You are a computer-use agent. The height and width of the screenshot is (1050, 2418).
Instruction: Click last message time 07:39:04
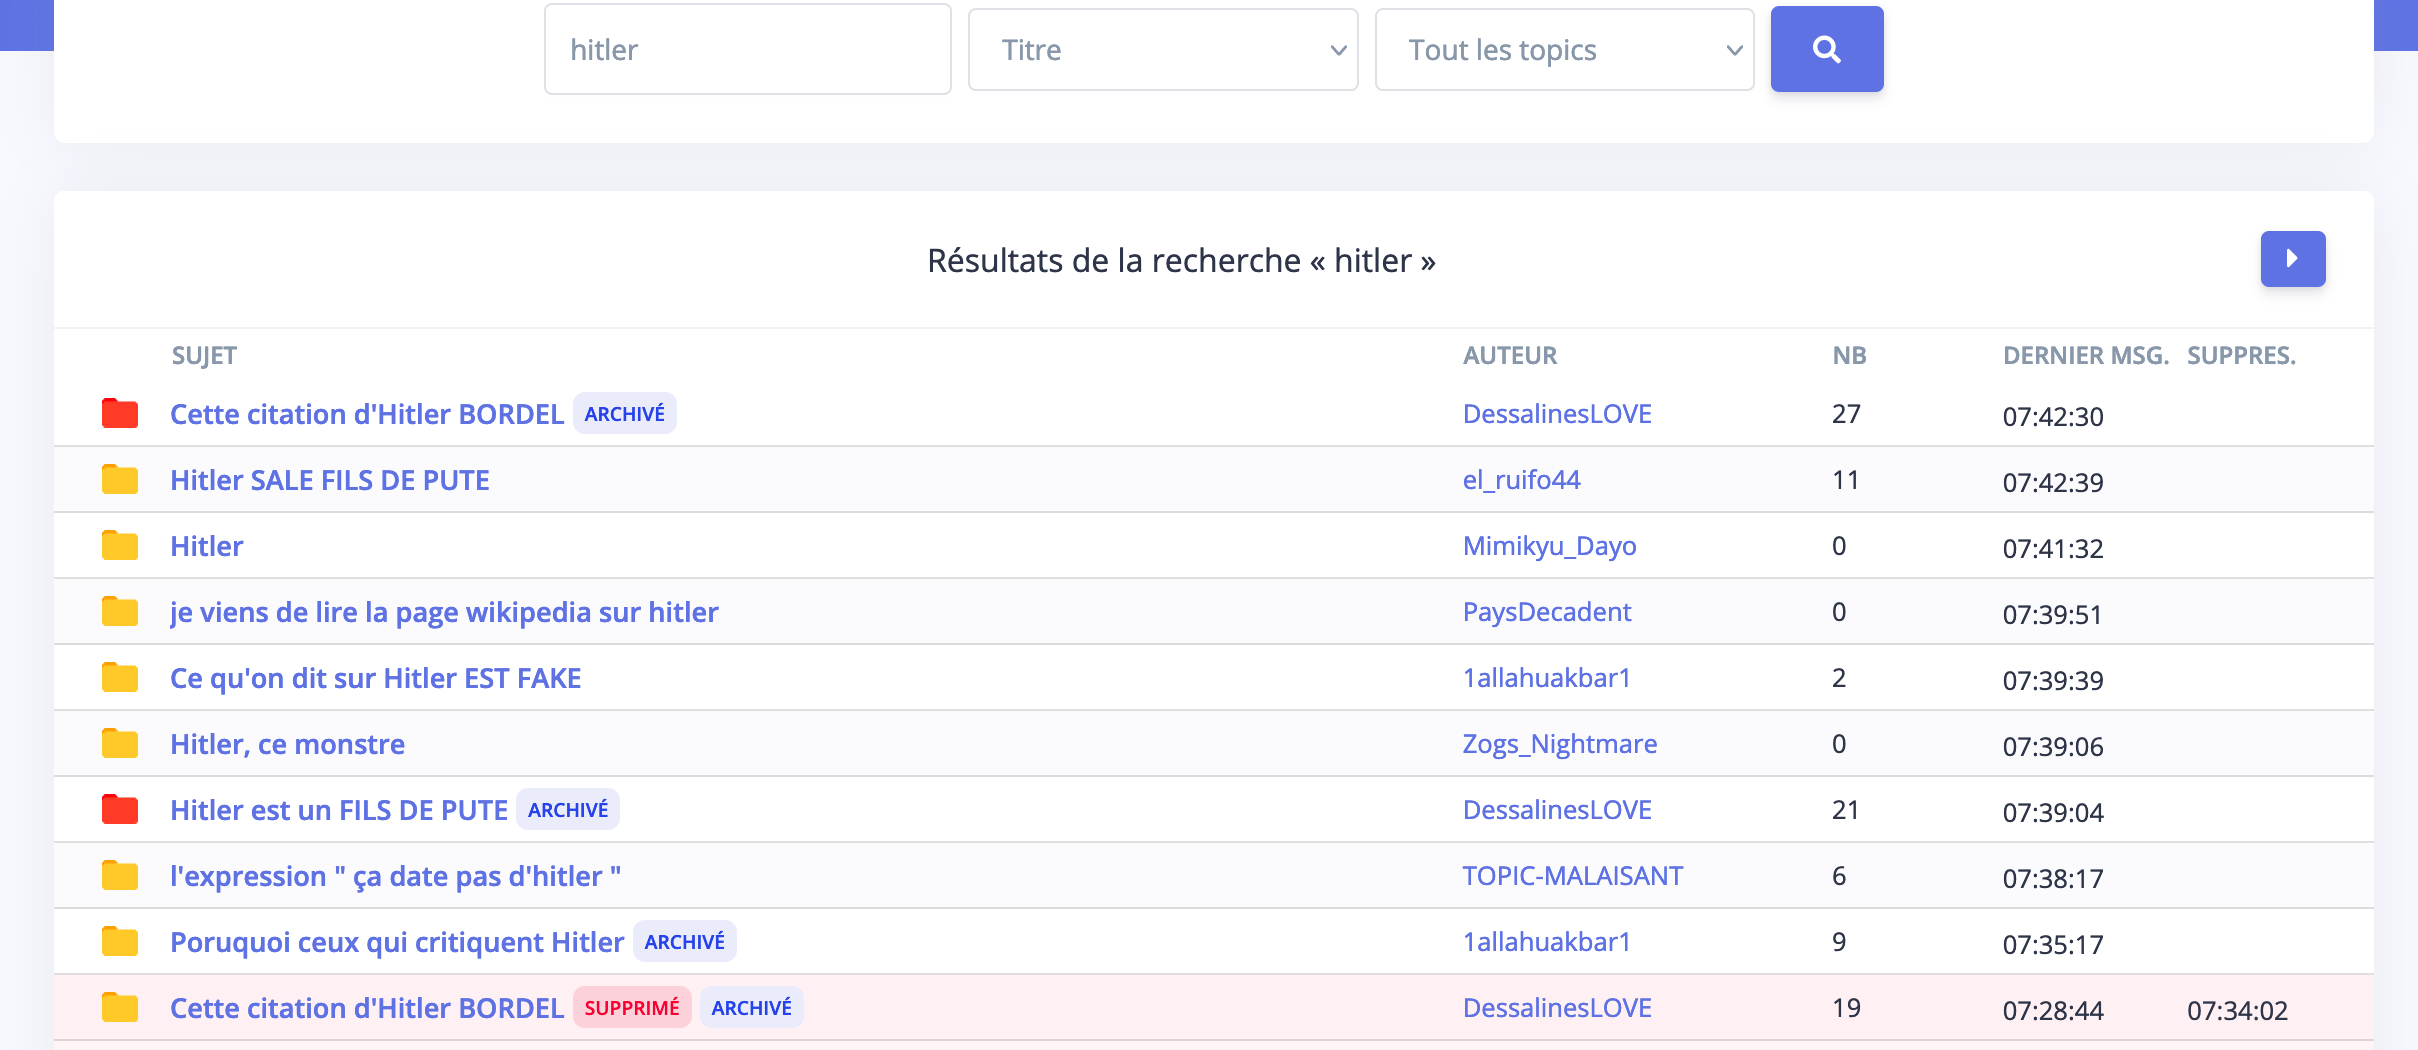[2053, 813]
